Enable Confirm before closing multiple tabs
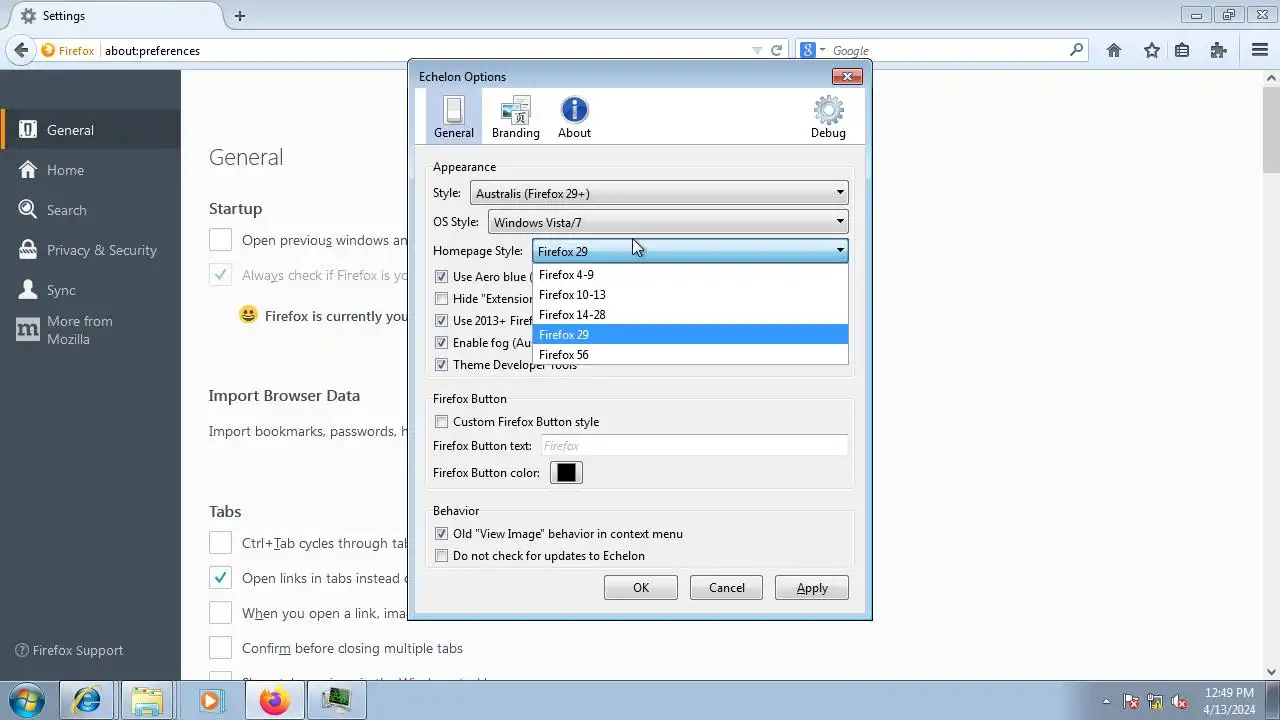The height and width of the screenshot is (720, 1280). click(x=220, y=648)
